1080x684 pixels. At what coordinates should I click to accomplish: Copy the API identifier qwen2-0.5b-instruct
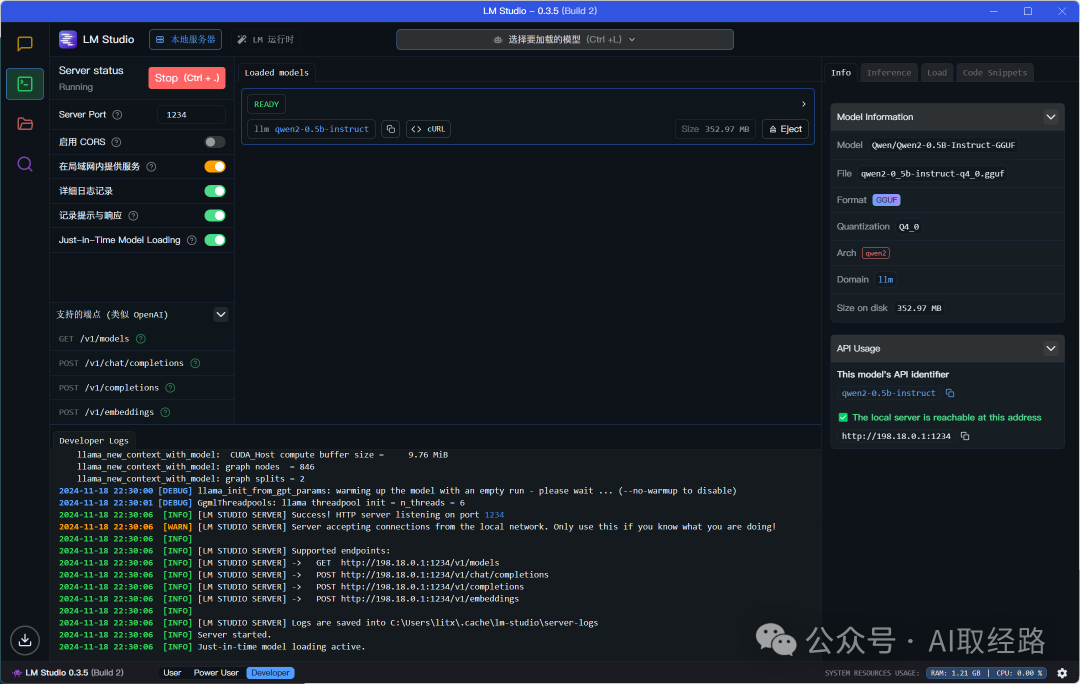(x=950, y=393)
